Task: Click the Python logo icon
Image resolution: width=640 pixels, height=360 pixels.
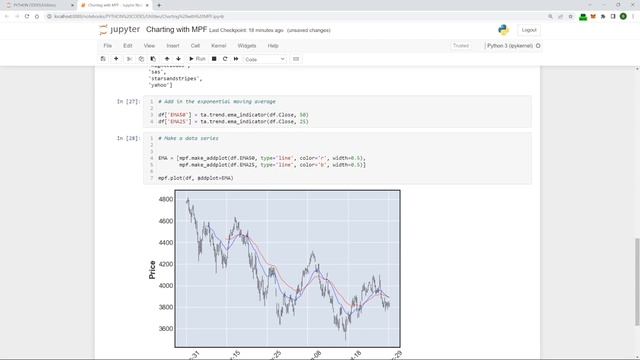Action: pyautogui.click(x=503, y=30)
